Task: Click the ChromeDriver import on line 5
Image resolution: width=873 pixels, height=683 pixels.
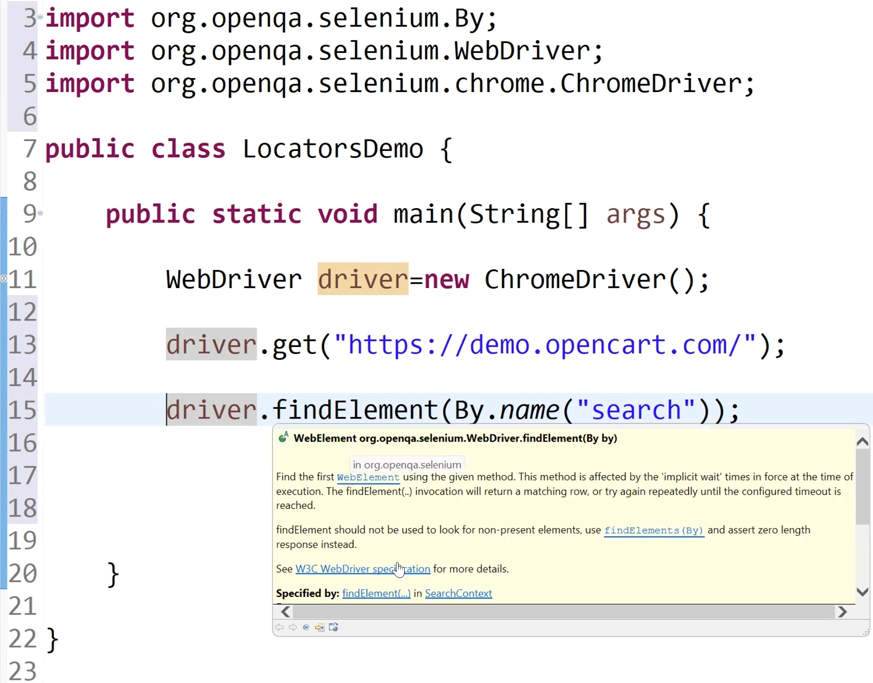Action: pyautogui.click(x=446, y=84)
